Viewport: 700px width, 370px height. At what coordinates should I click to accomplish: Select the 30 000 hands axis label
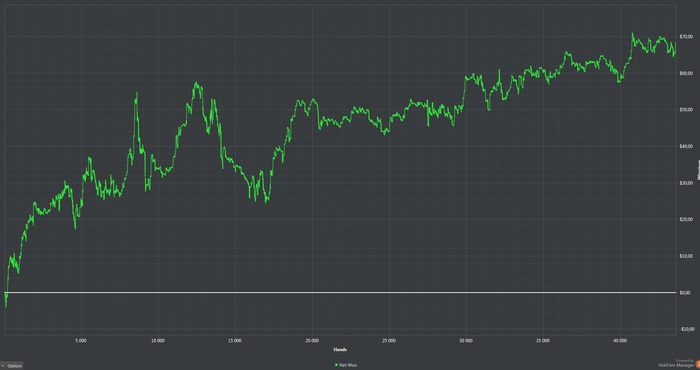466,341
